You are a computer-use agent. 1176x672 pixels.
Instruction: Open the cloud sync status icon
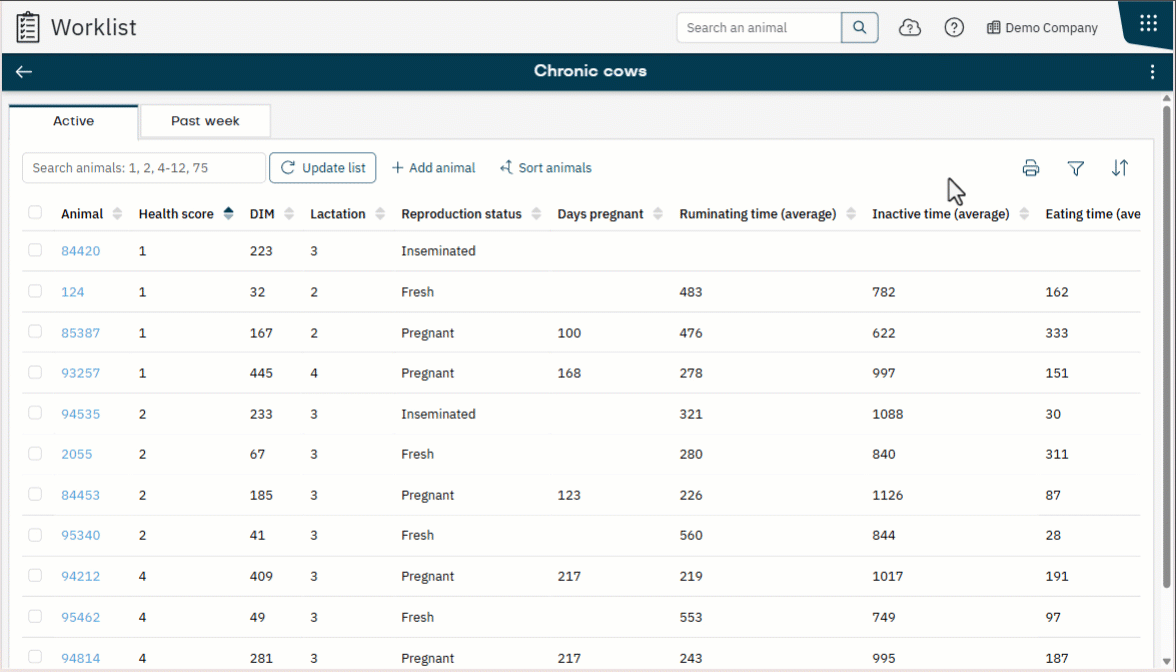tap(910, 28)
